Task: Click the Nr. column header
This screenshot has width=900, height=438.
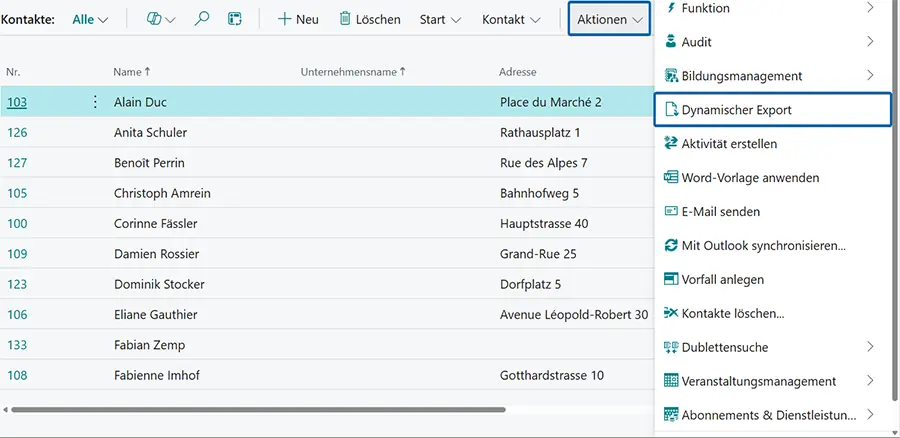Action: click(x=13, y=72)
